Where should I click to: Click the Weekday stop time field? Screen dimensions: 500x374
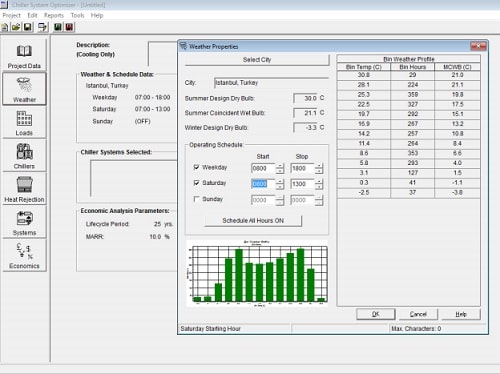coord(303,168)
